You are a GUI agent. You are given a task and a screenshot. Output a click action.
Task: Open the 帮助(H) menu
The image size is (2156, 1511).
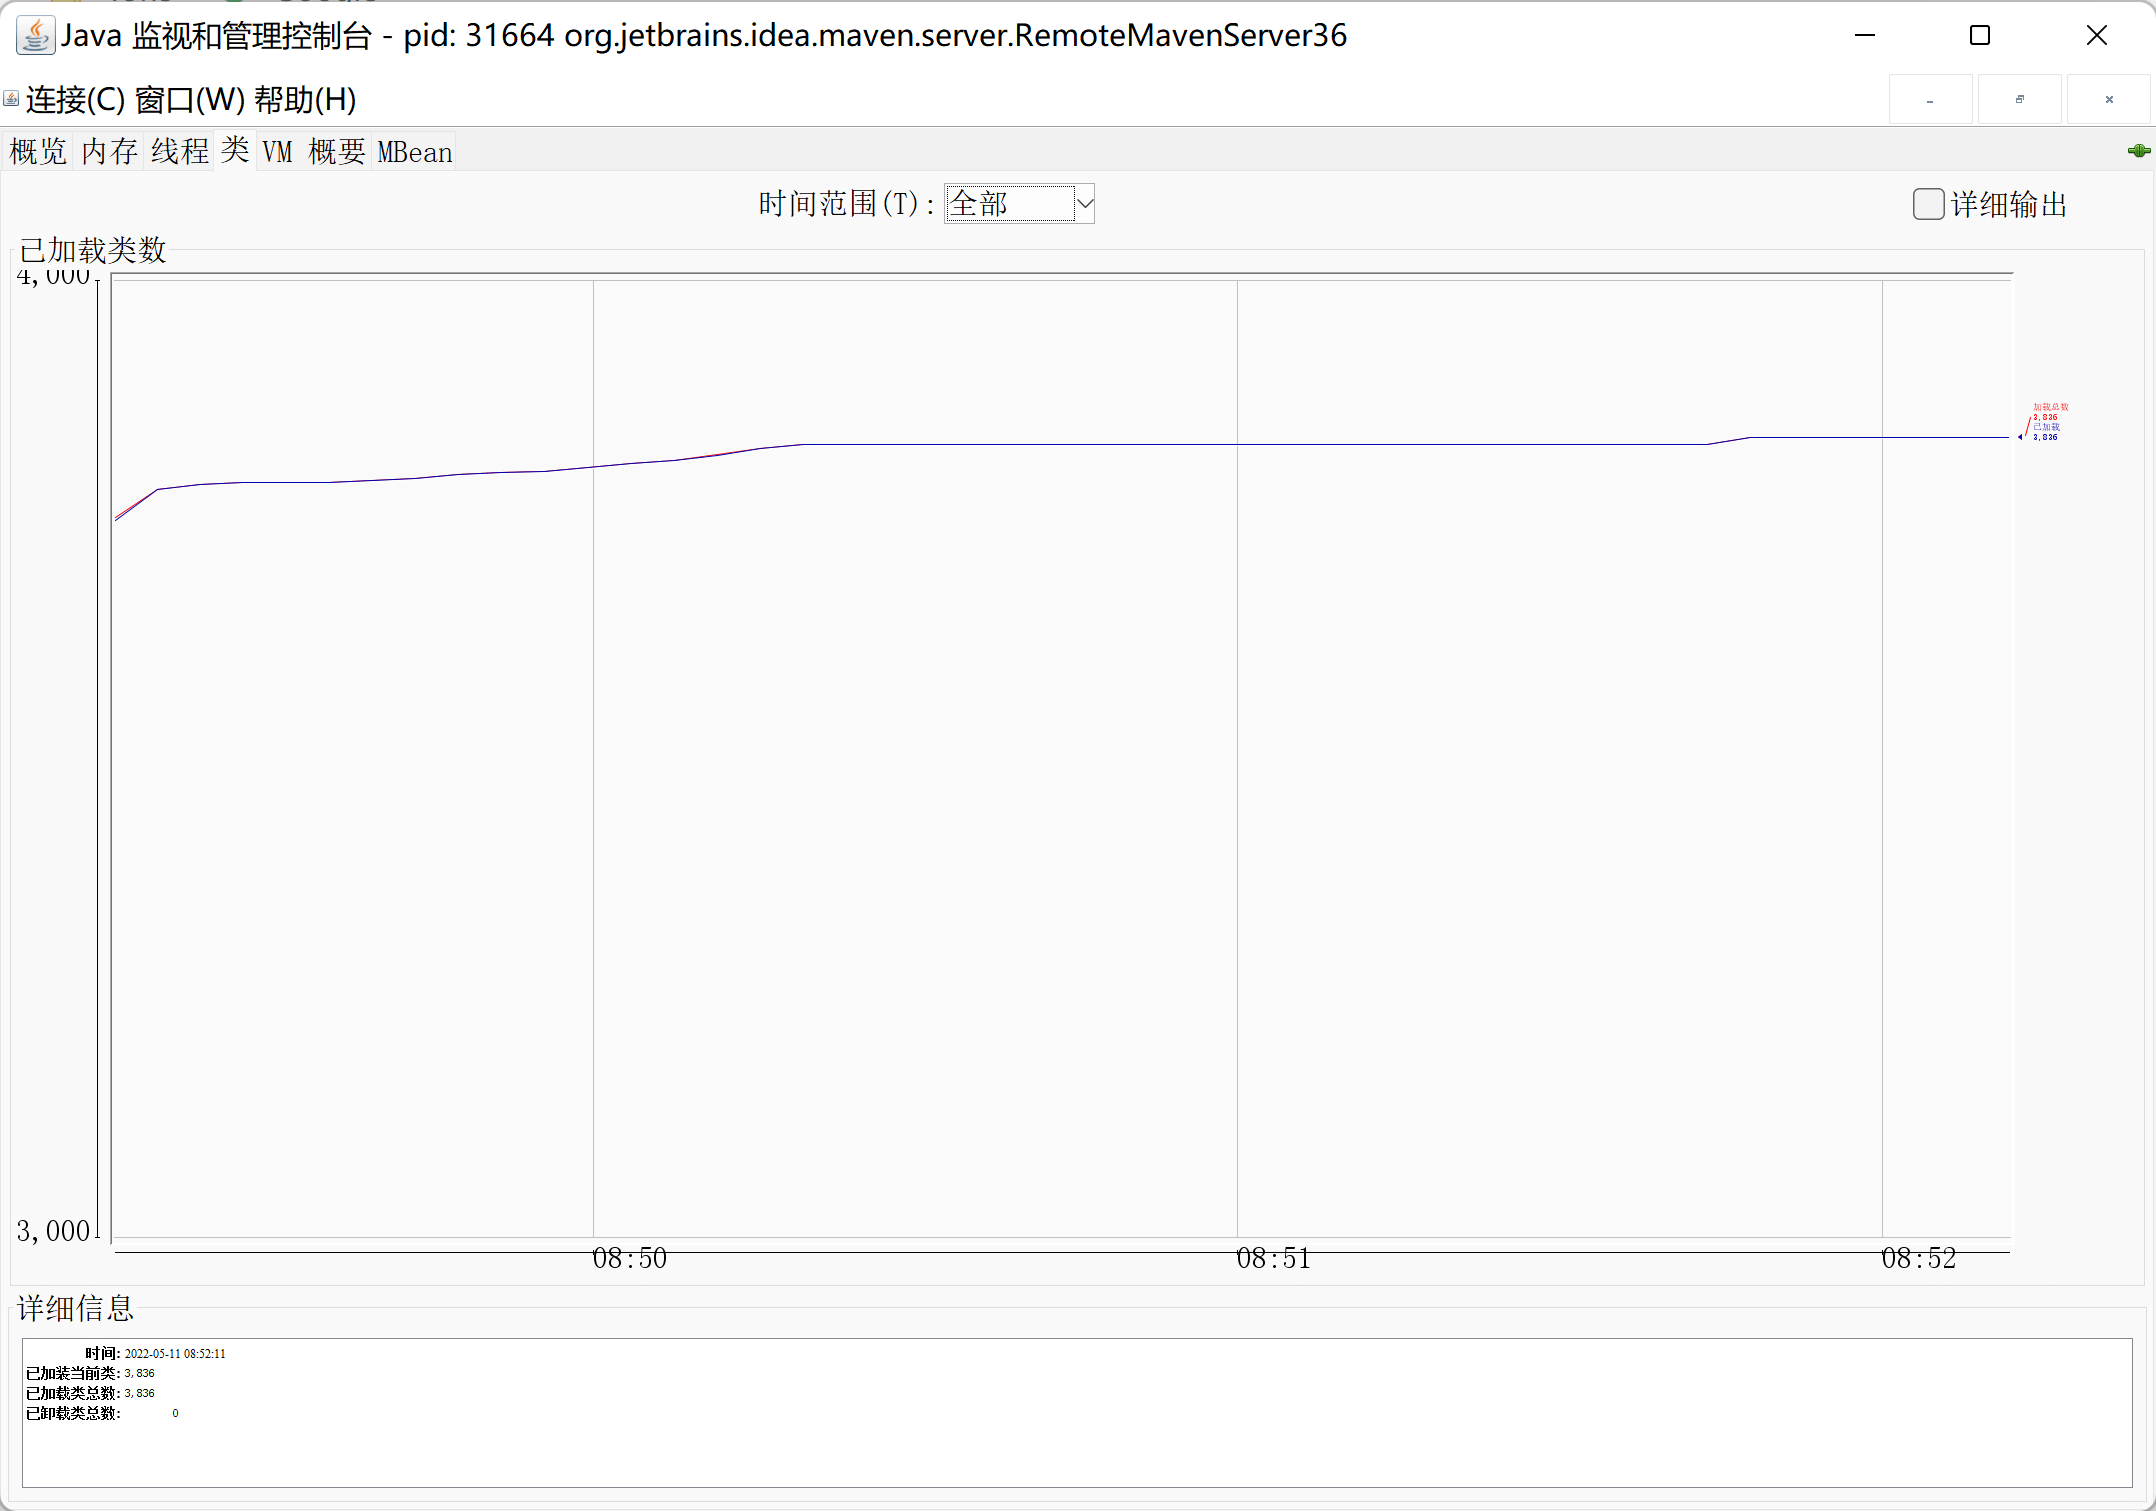(x=305, y=100)
